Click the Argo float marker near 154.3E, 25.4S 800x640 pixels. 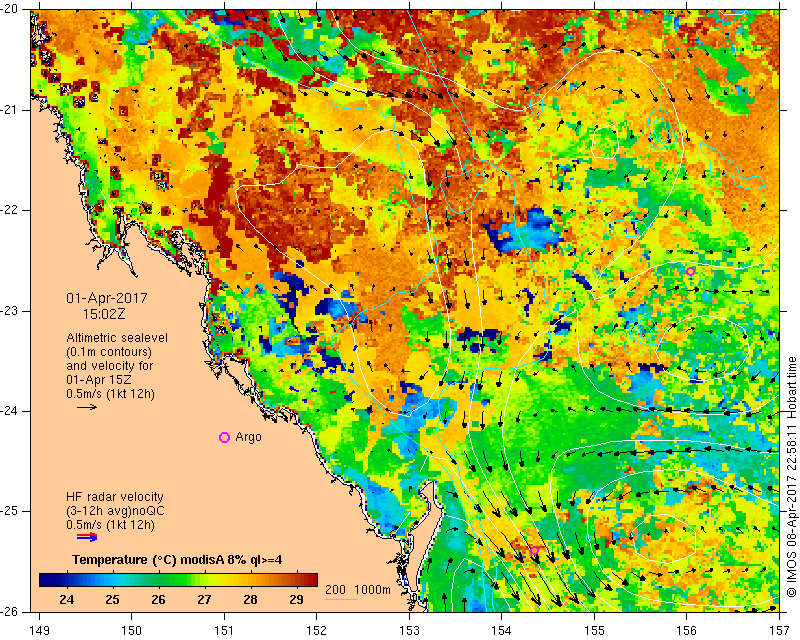click(534, 550)
